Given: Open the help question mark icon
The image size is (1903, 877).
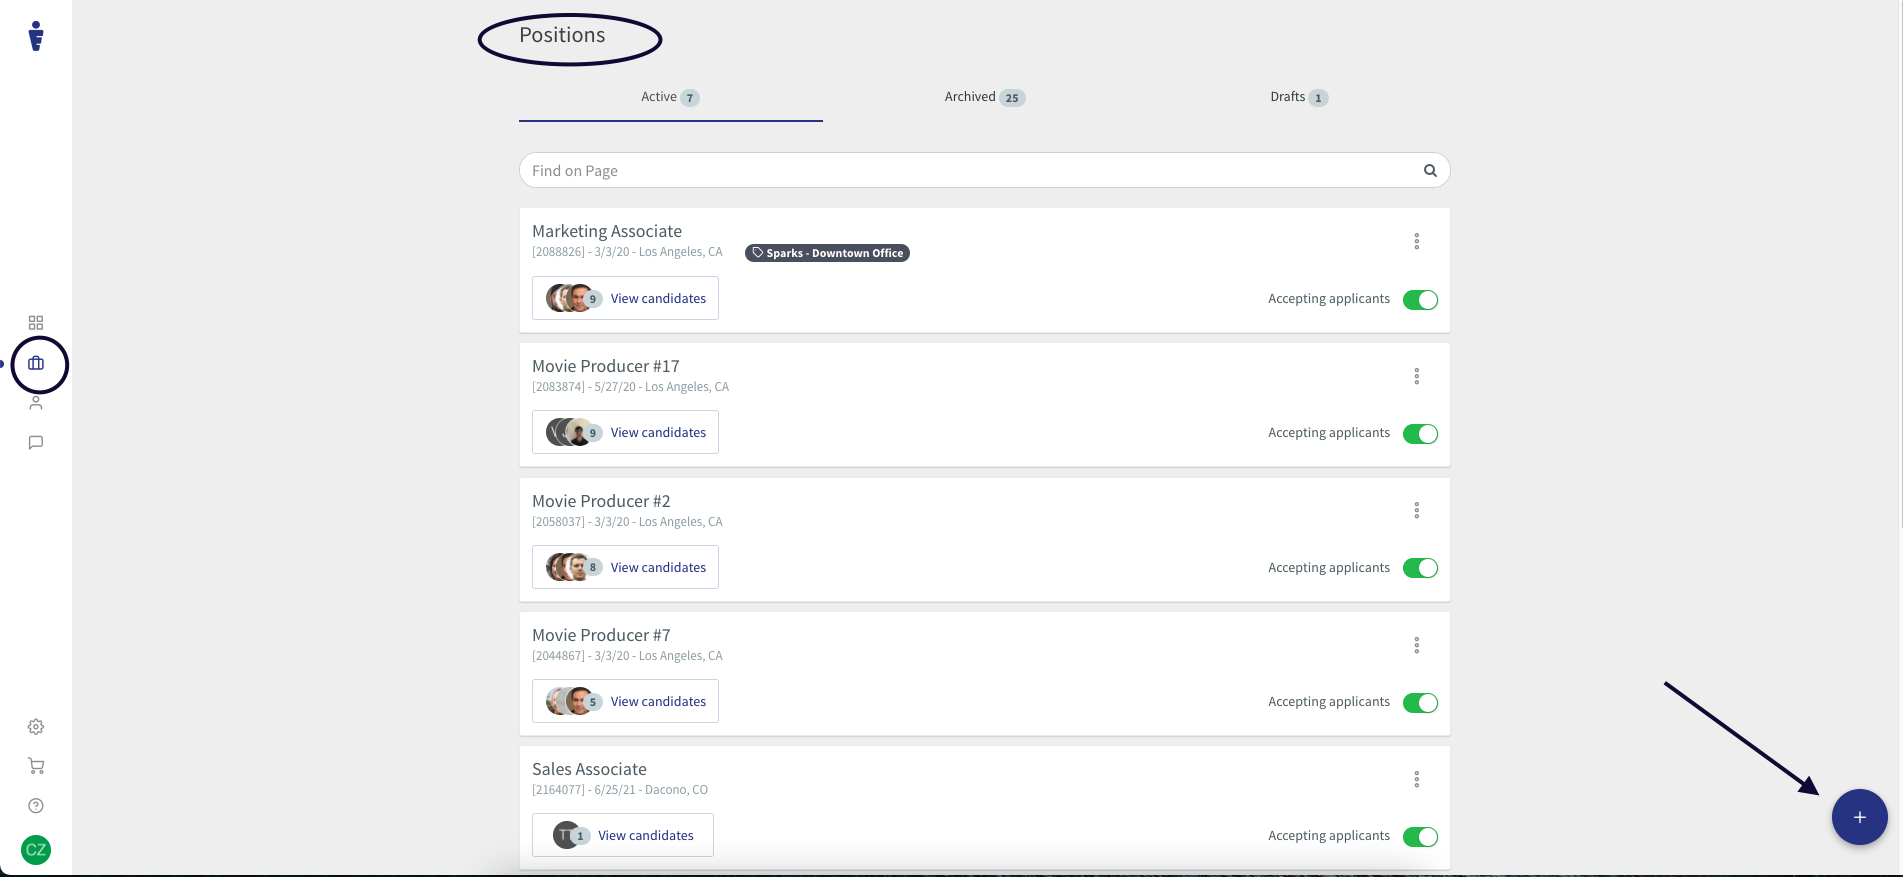Looking at the screenshot, I should [36, 806].
